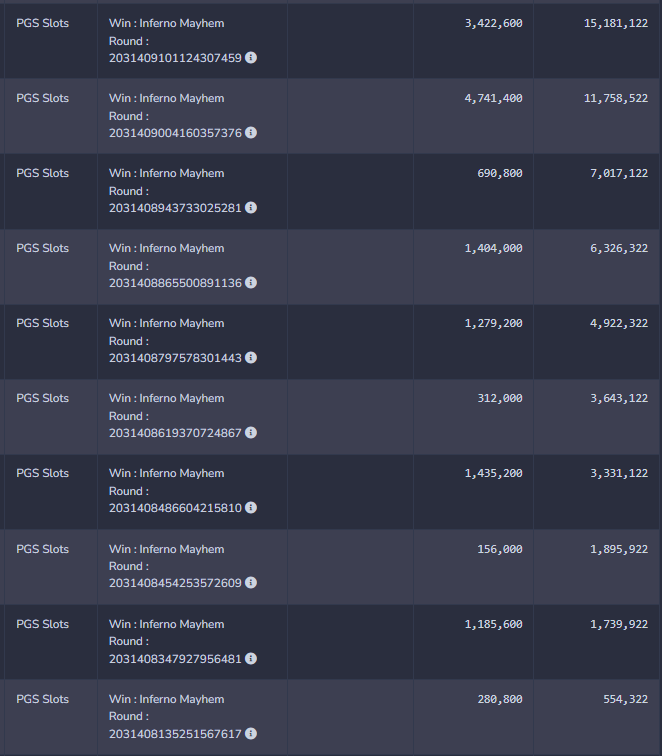Click PGS Slots label in the 1,279,200 row
This screenshot has height=756, width=662.
point(43,323)
